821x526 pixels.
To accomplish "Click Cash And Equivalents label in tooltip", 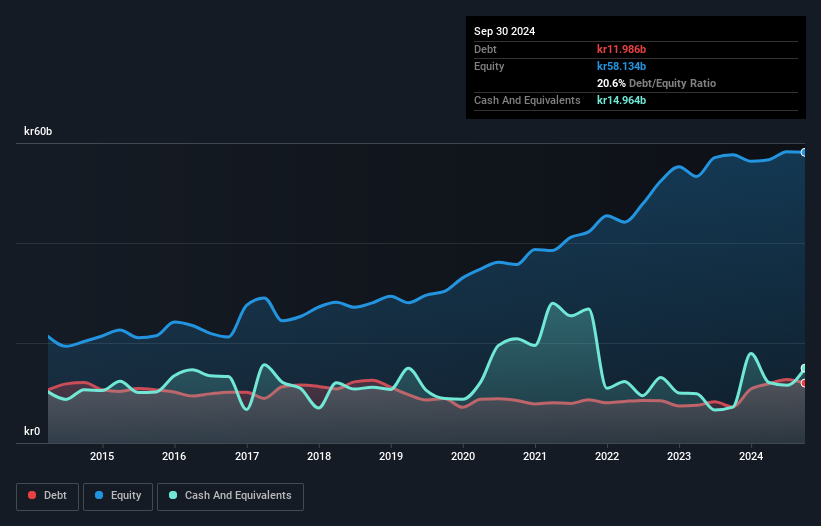I will coord(527,100).
